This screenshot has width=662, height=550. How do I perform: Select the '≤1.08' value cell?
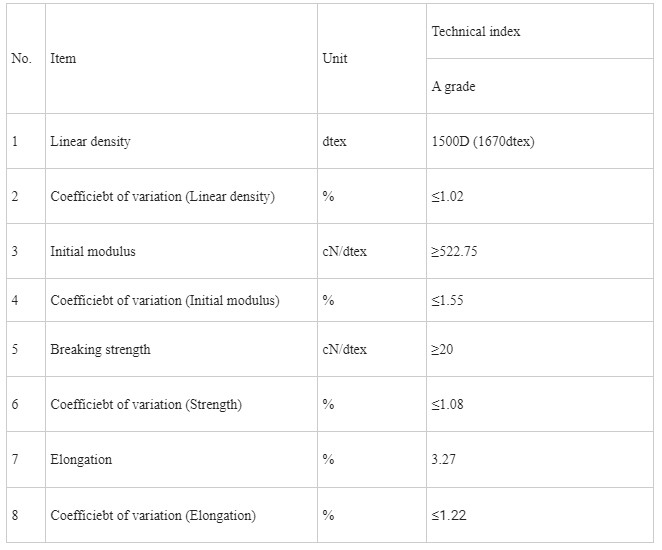coord(448,405)
